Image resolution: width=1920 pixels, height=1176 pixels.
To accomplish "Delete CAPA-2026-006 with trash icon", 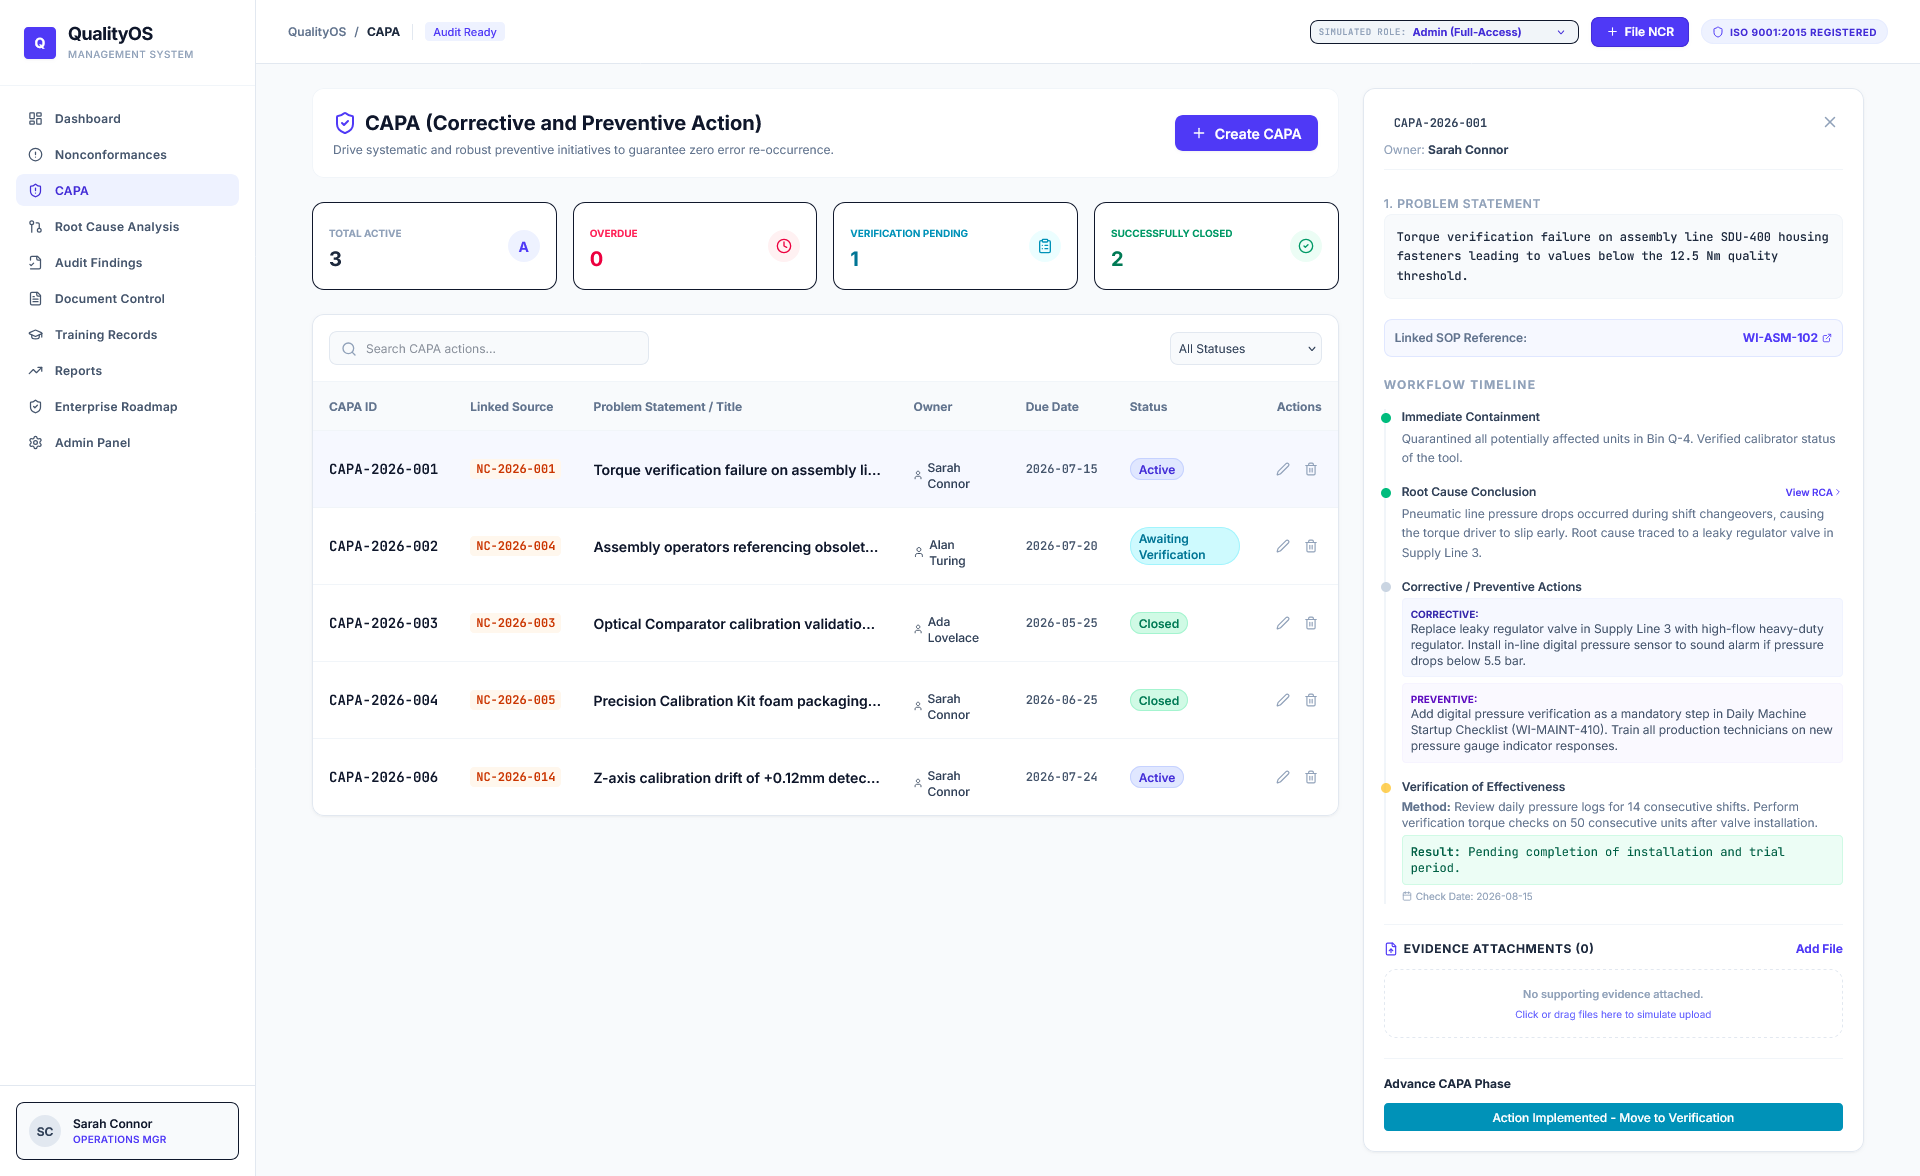I will click(x=1311, y=777).
